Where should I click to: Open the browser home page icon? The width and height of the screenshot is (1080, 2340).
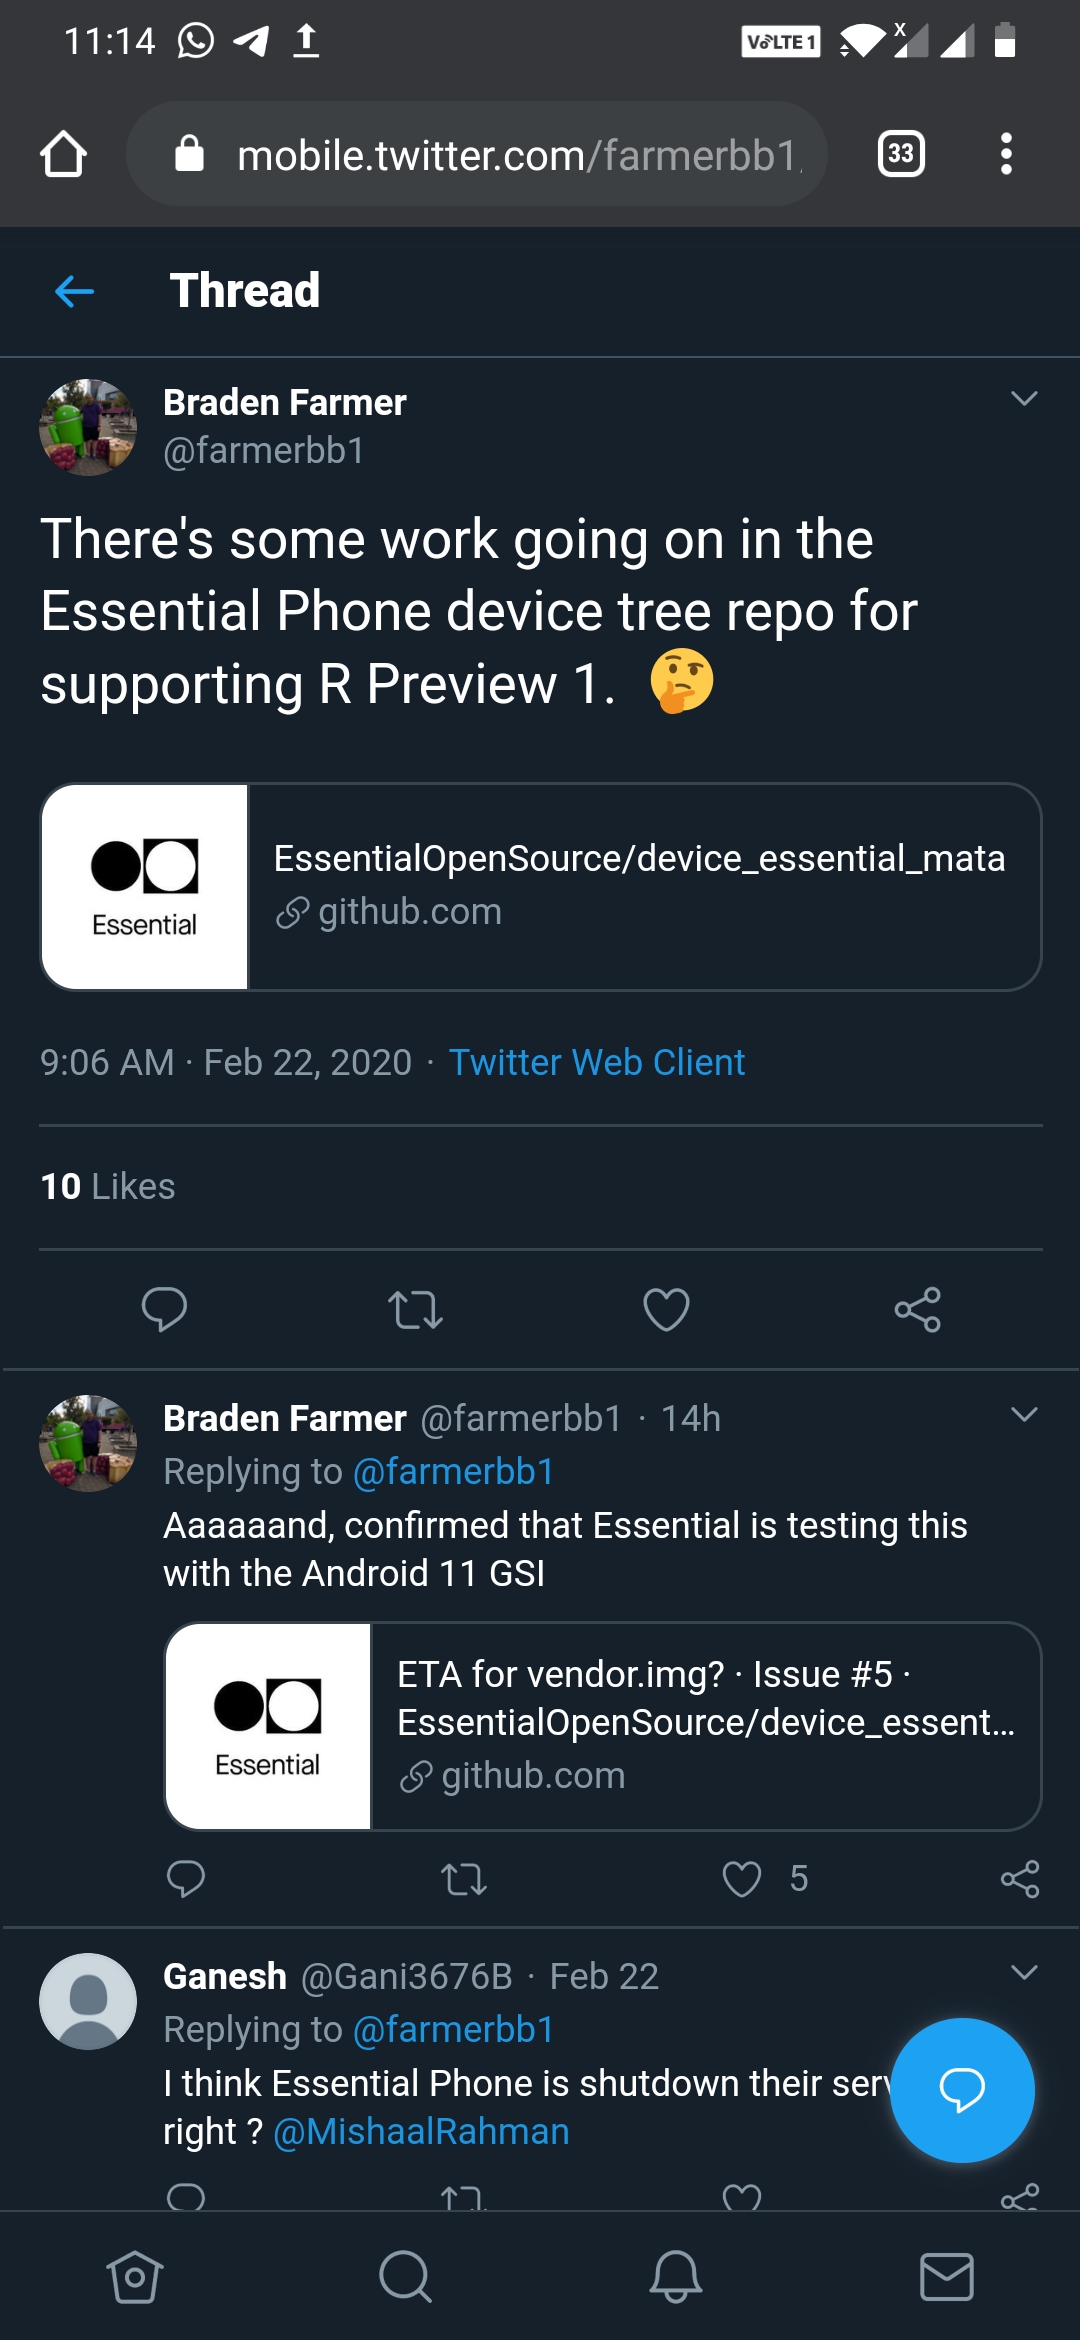pos(64,155)
